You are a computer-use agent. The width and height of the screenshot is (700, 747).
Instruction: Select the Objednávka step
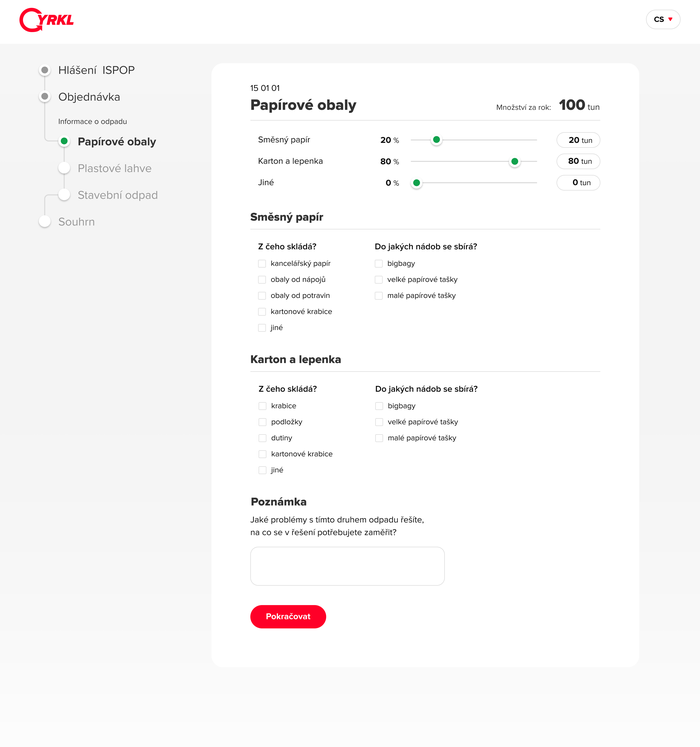(89, 97)
